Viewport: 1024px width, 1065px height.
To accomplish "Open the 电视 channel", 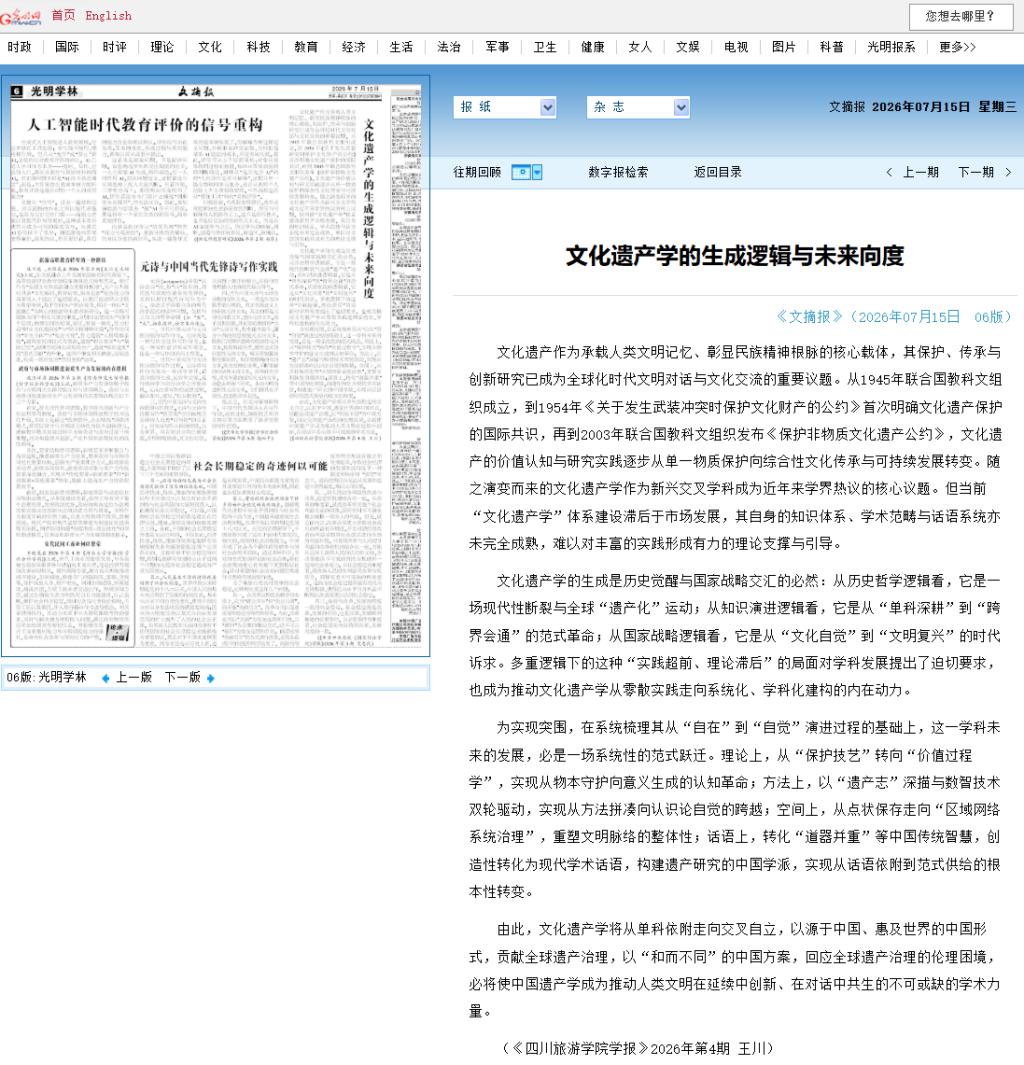I will (x=736, y=47).
